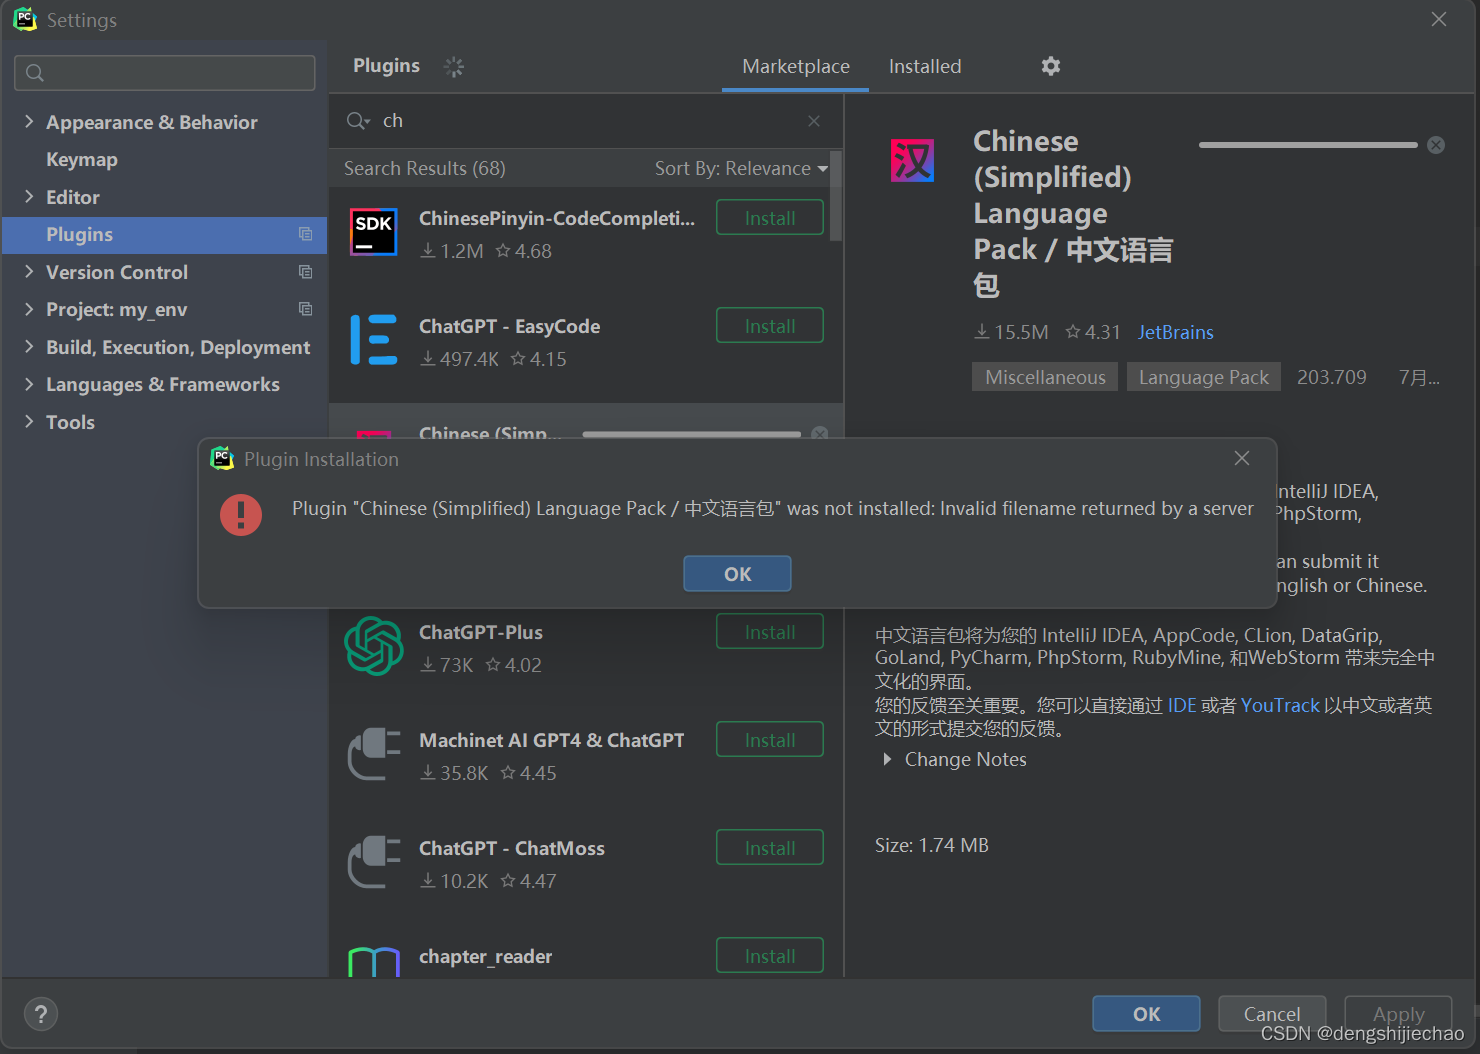Click the ChatGPT - EasyCode plugin icon

click(x=374, y=340)
